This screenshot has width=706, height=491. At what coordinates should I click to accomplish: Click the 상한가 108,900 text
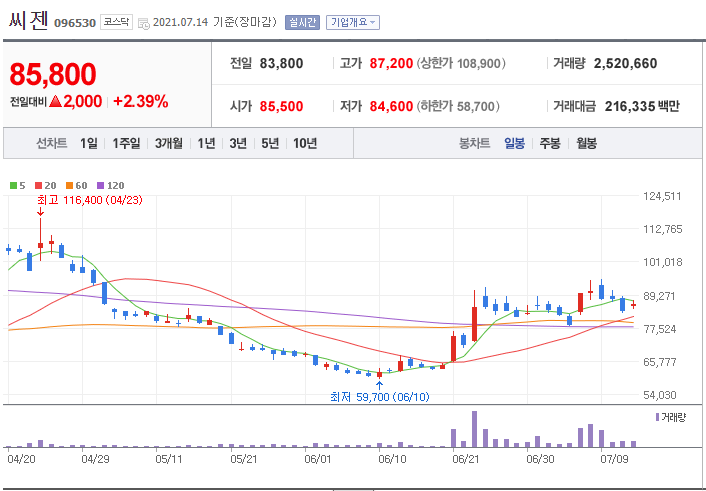[461, 64]
